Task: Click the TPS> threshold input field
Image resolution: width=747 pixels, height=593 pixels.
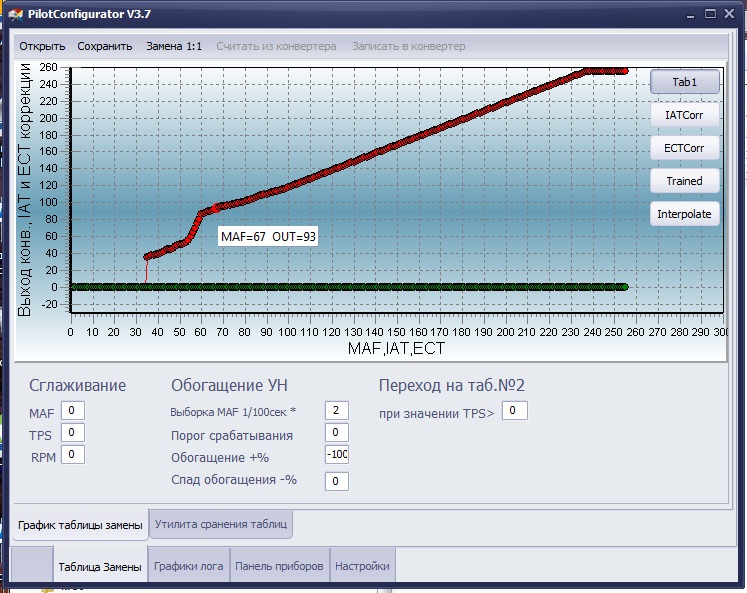Action: click(x=514, y=411)
